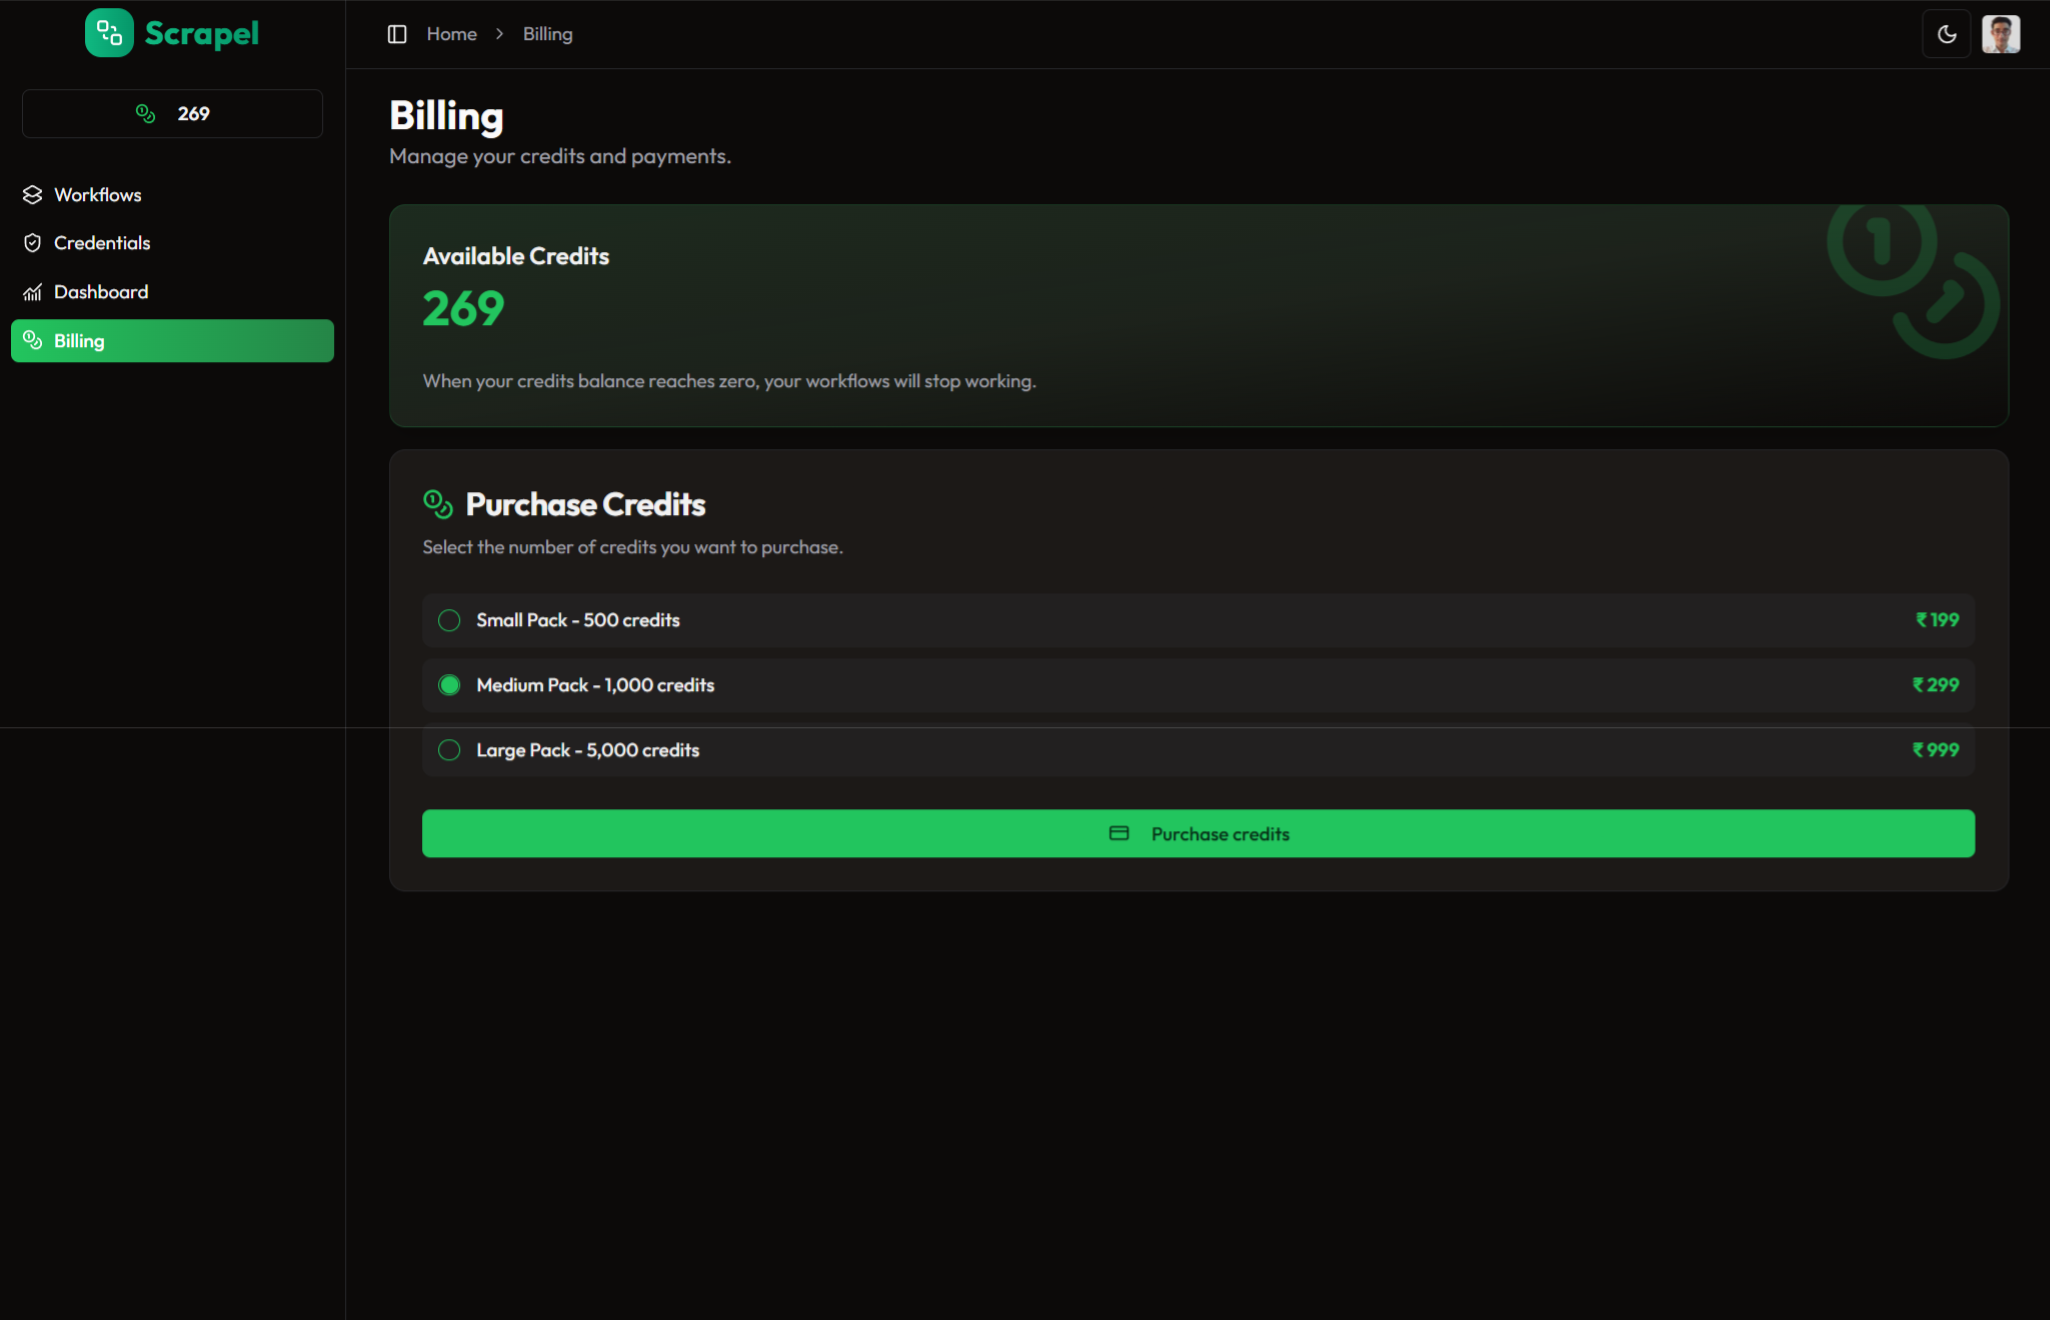Click the "Available Credits" heading
This screenshot has height=1320, width=2050.
point(516,256)
